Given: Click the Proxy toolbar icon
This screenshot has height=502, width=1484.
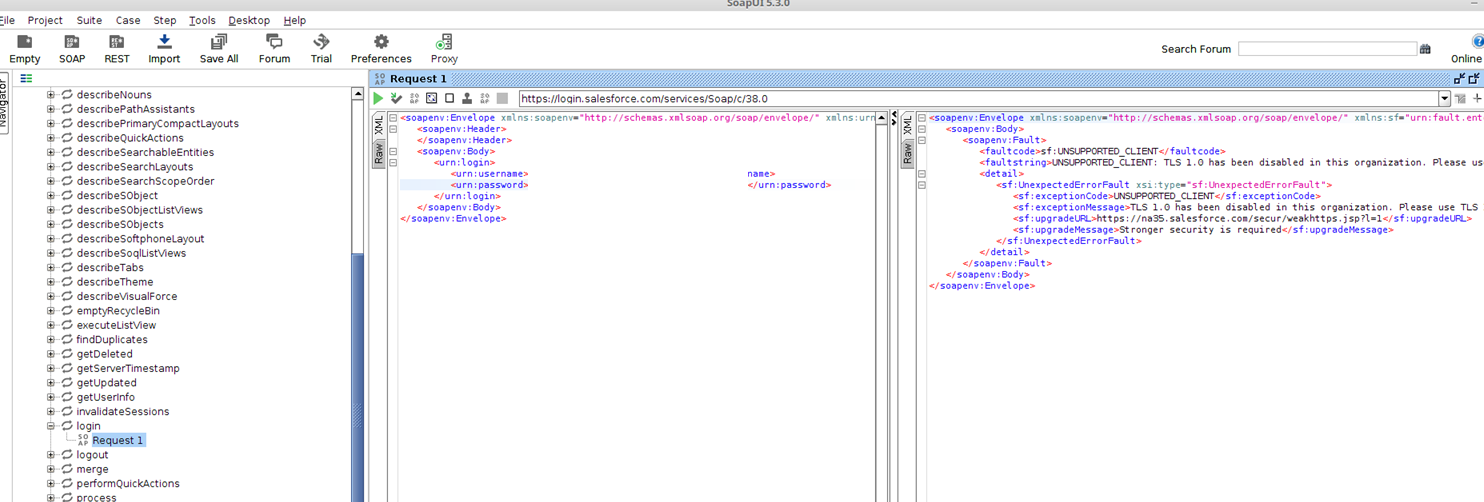Looking at the screenshot, I should (x=444, y=41).
